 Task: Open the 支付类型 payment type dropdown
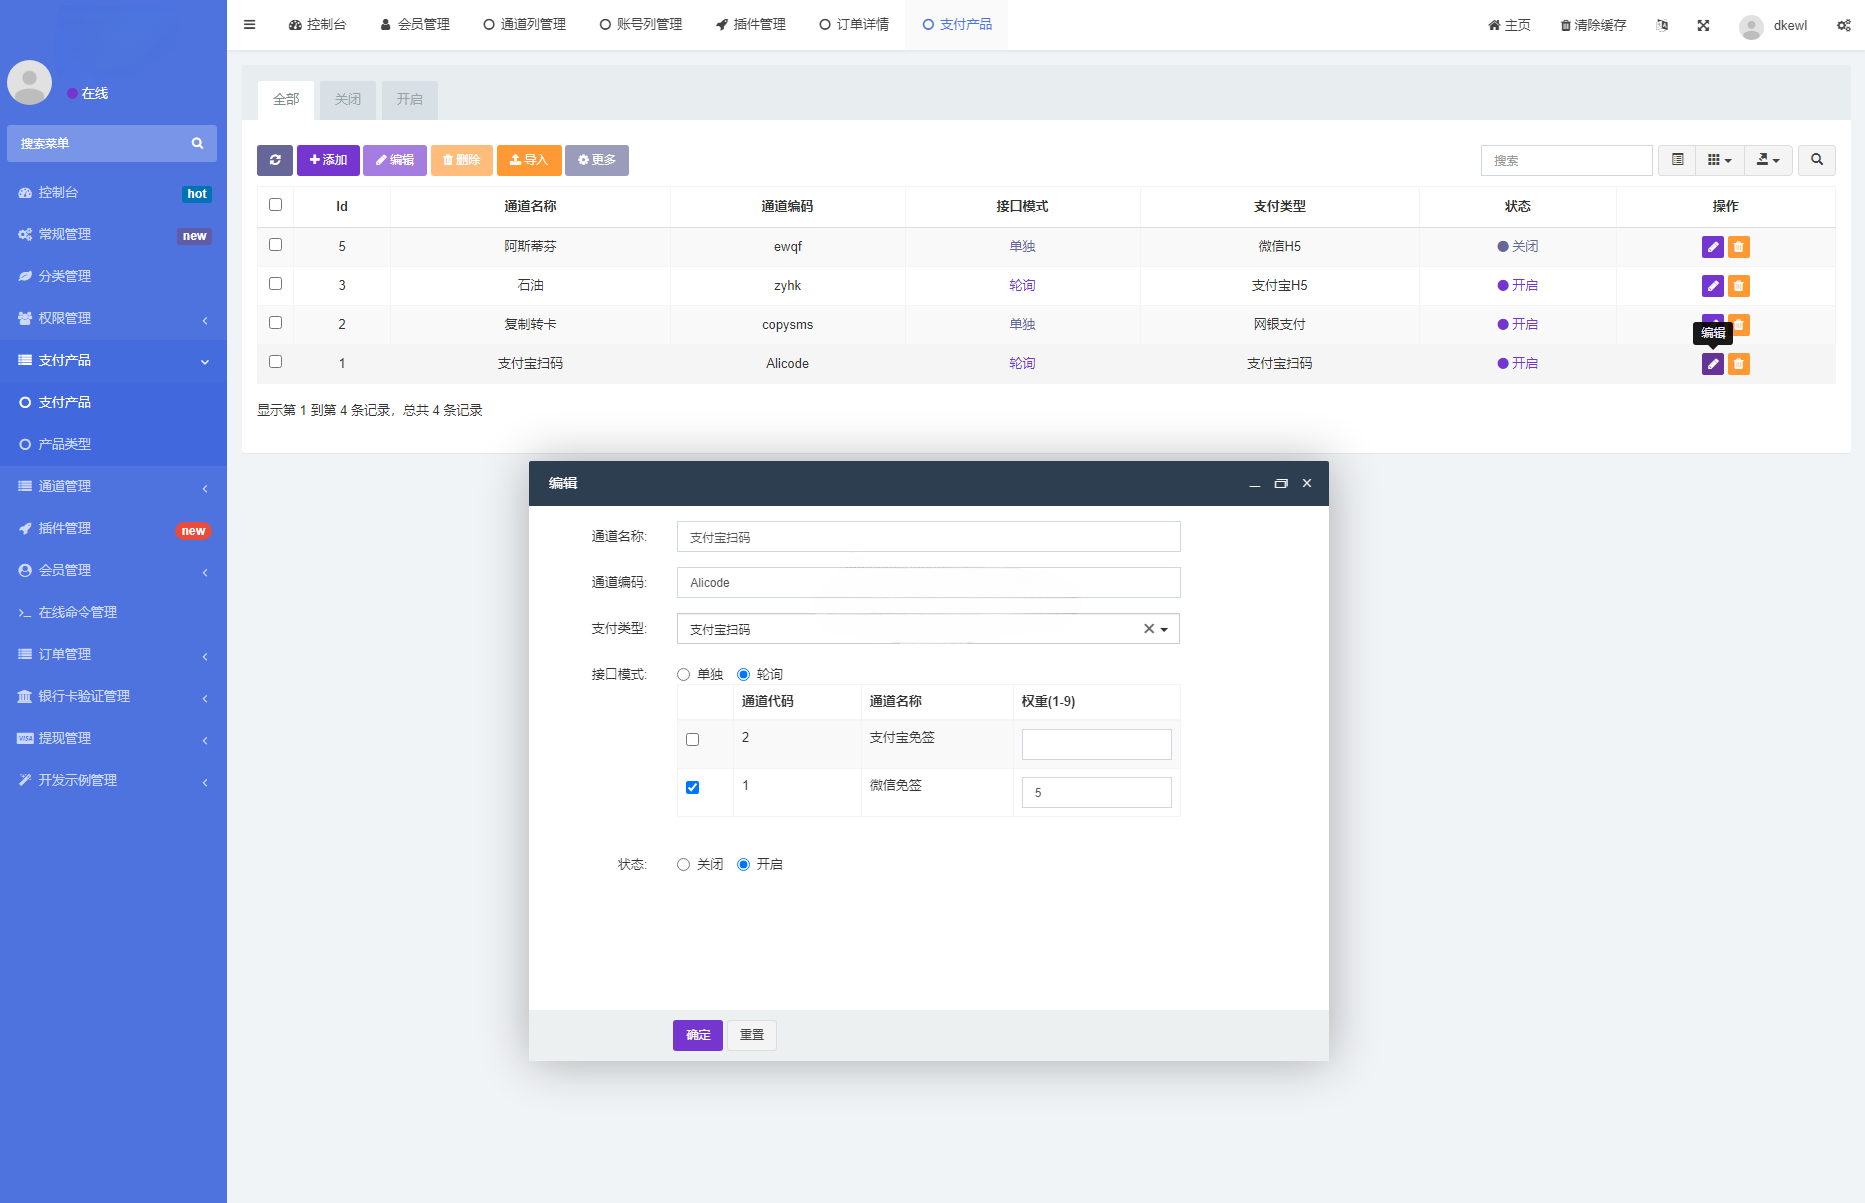point(1161,628)
